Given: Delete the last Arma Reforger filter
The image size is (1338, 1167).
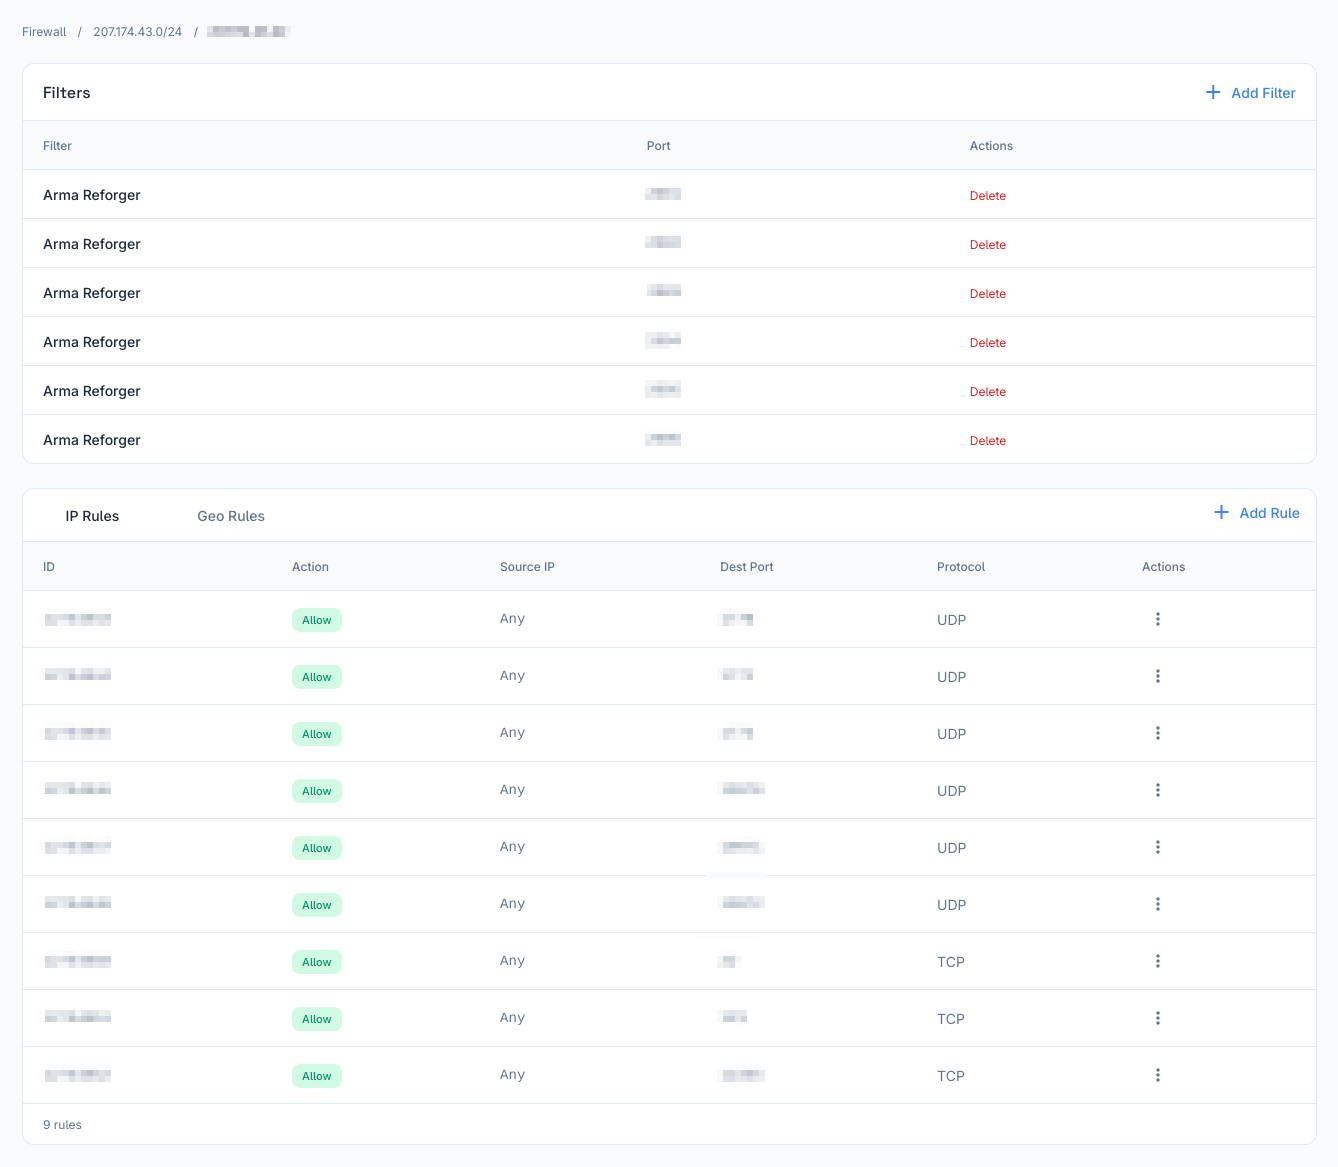Looking at the screenshot, I should [988, 441].
